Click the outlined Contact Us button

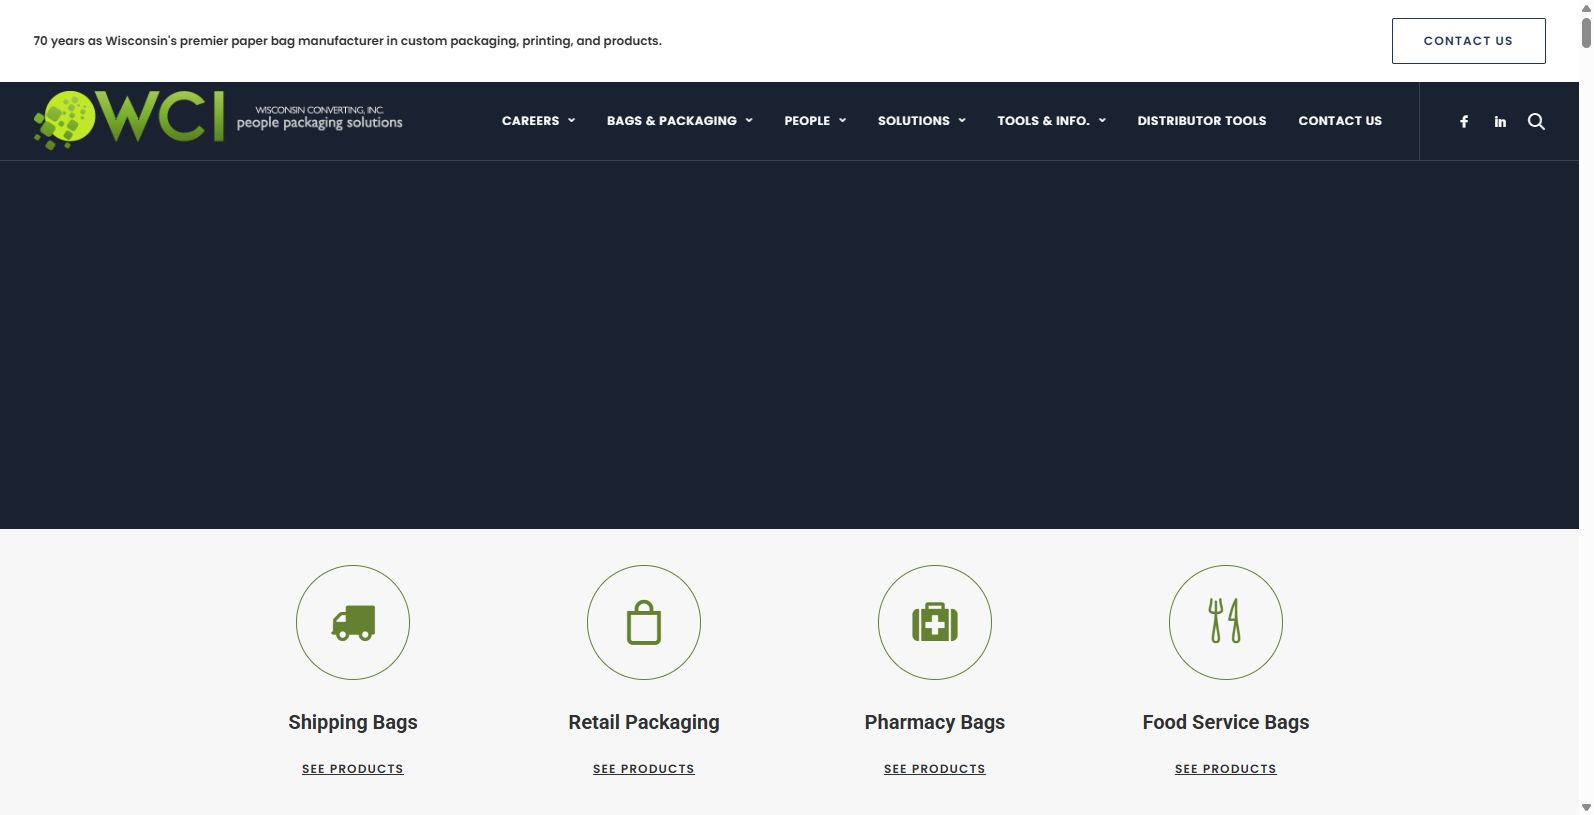(1468, 41)
